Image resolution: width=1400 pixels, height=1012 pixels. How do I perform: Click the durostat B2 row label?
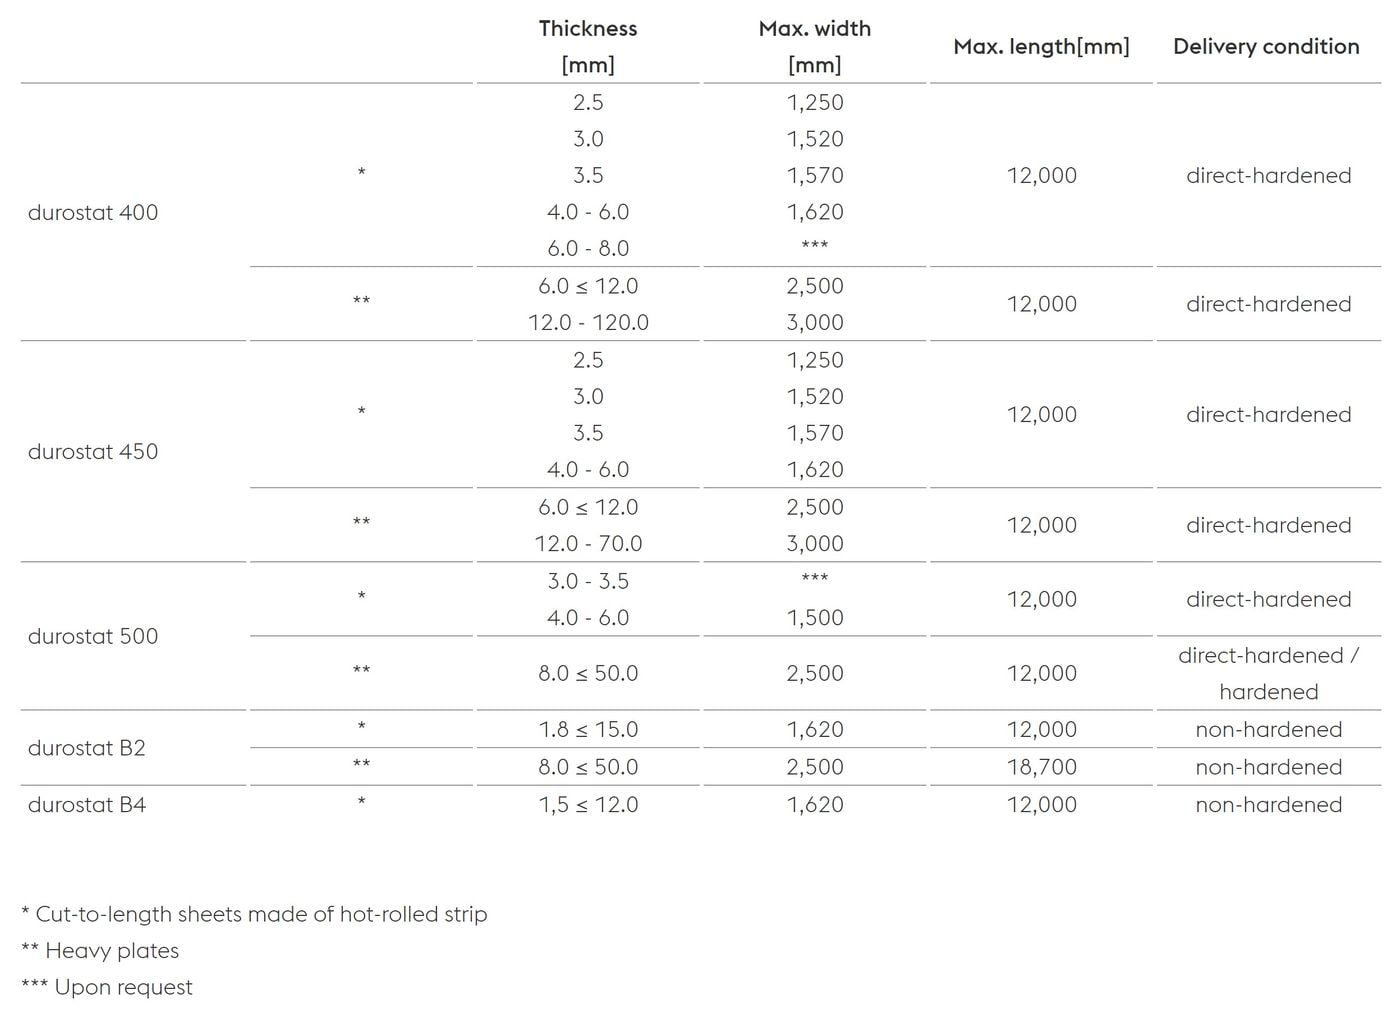point(87,748)
